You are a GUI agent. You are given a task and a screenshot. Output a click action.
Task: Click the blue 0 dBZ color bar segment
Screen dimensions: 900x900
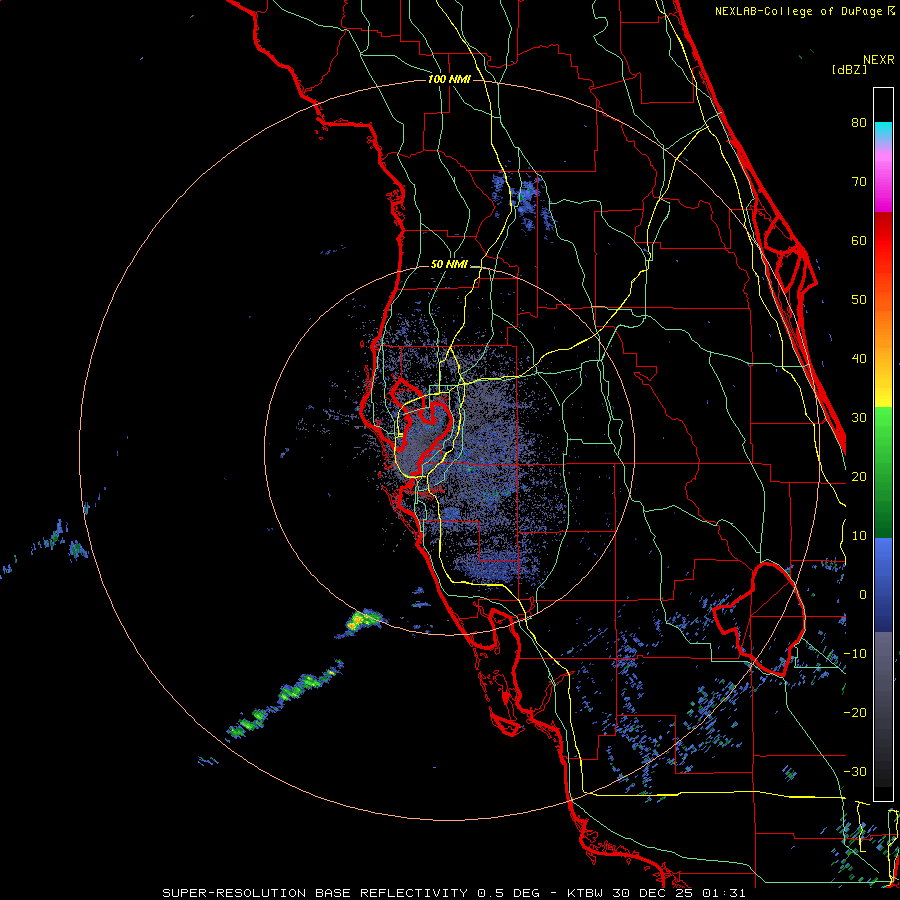pos(883,585)
